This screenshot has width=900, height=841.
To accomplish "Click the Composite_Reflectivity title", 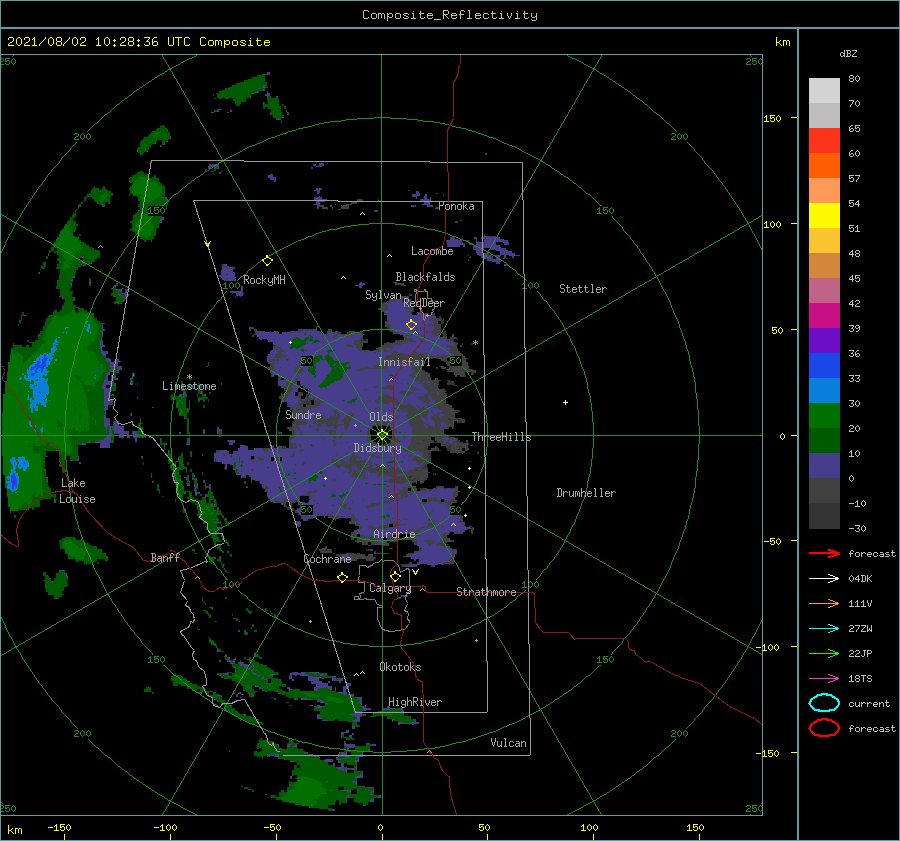I will point(450,15).
